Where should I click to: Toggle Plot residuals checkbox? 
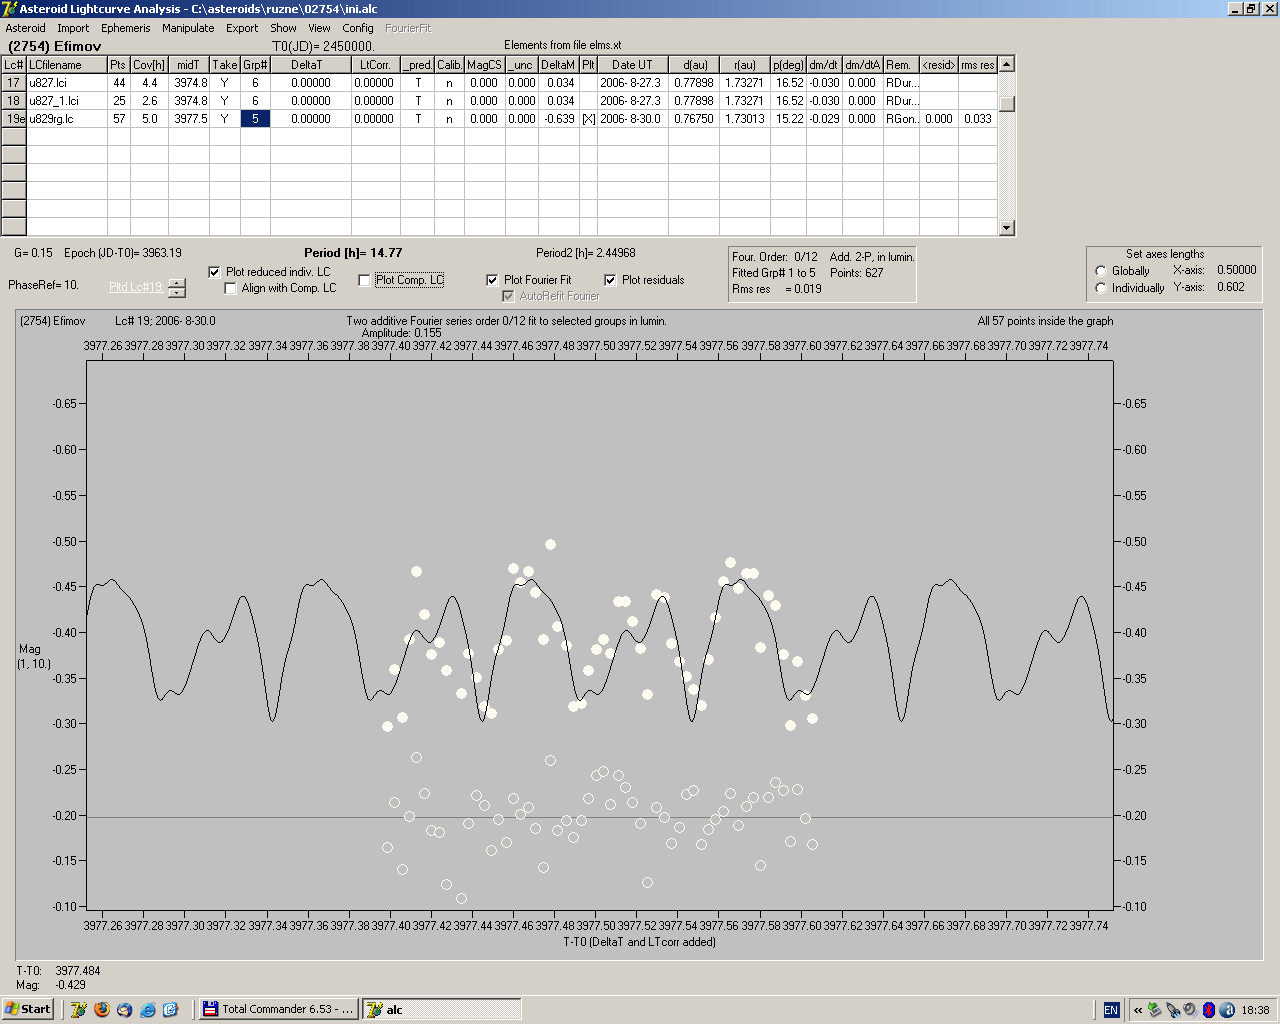tap(610, 280)
